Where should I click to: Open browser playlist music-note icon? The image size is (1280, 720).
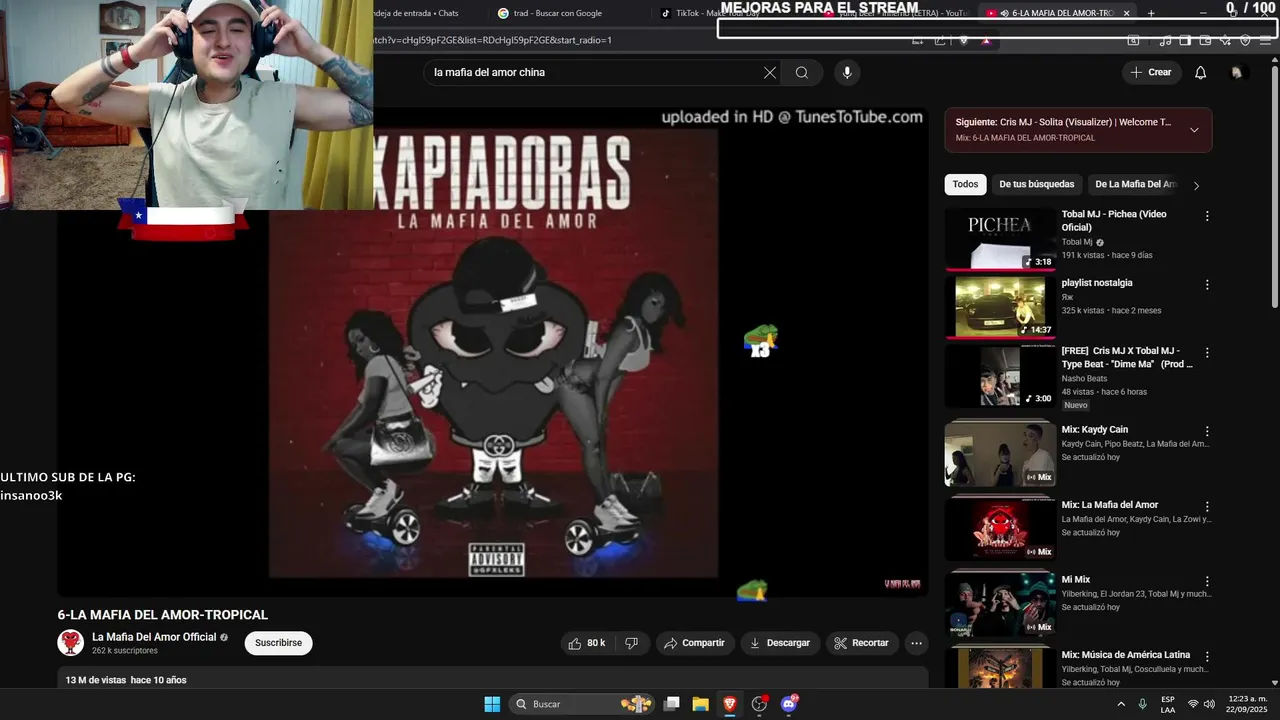[1165, 40]
